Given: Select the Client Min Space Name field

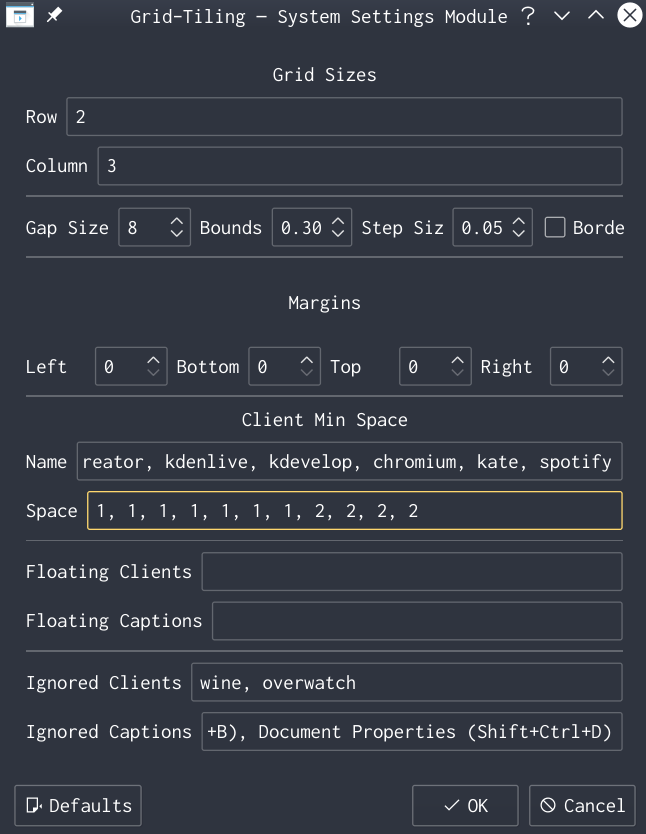Looking at the screenshot, I should point(351,461).
